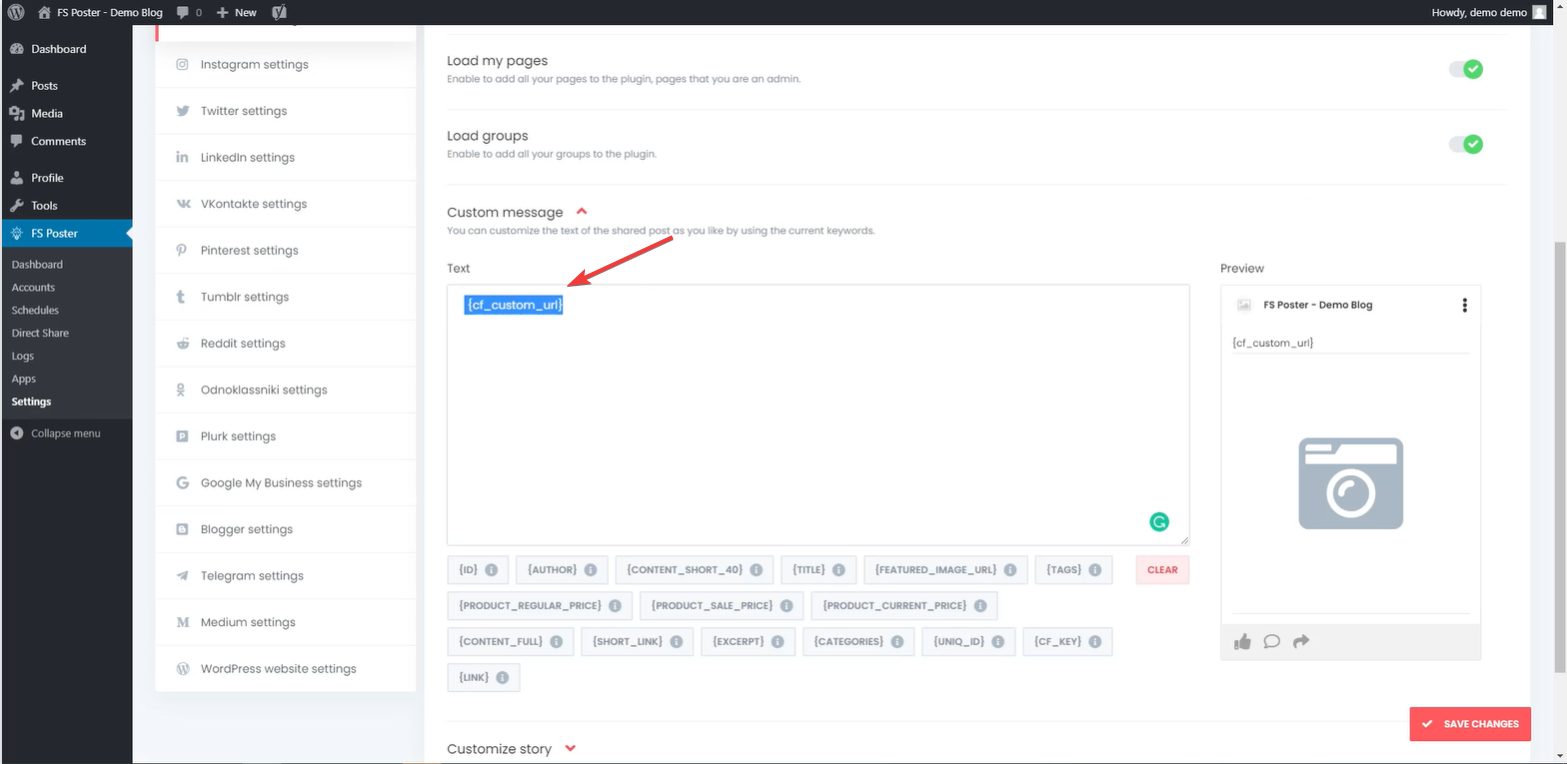Toggle the Load my pages switch

coord(1466,69)
